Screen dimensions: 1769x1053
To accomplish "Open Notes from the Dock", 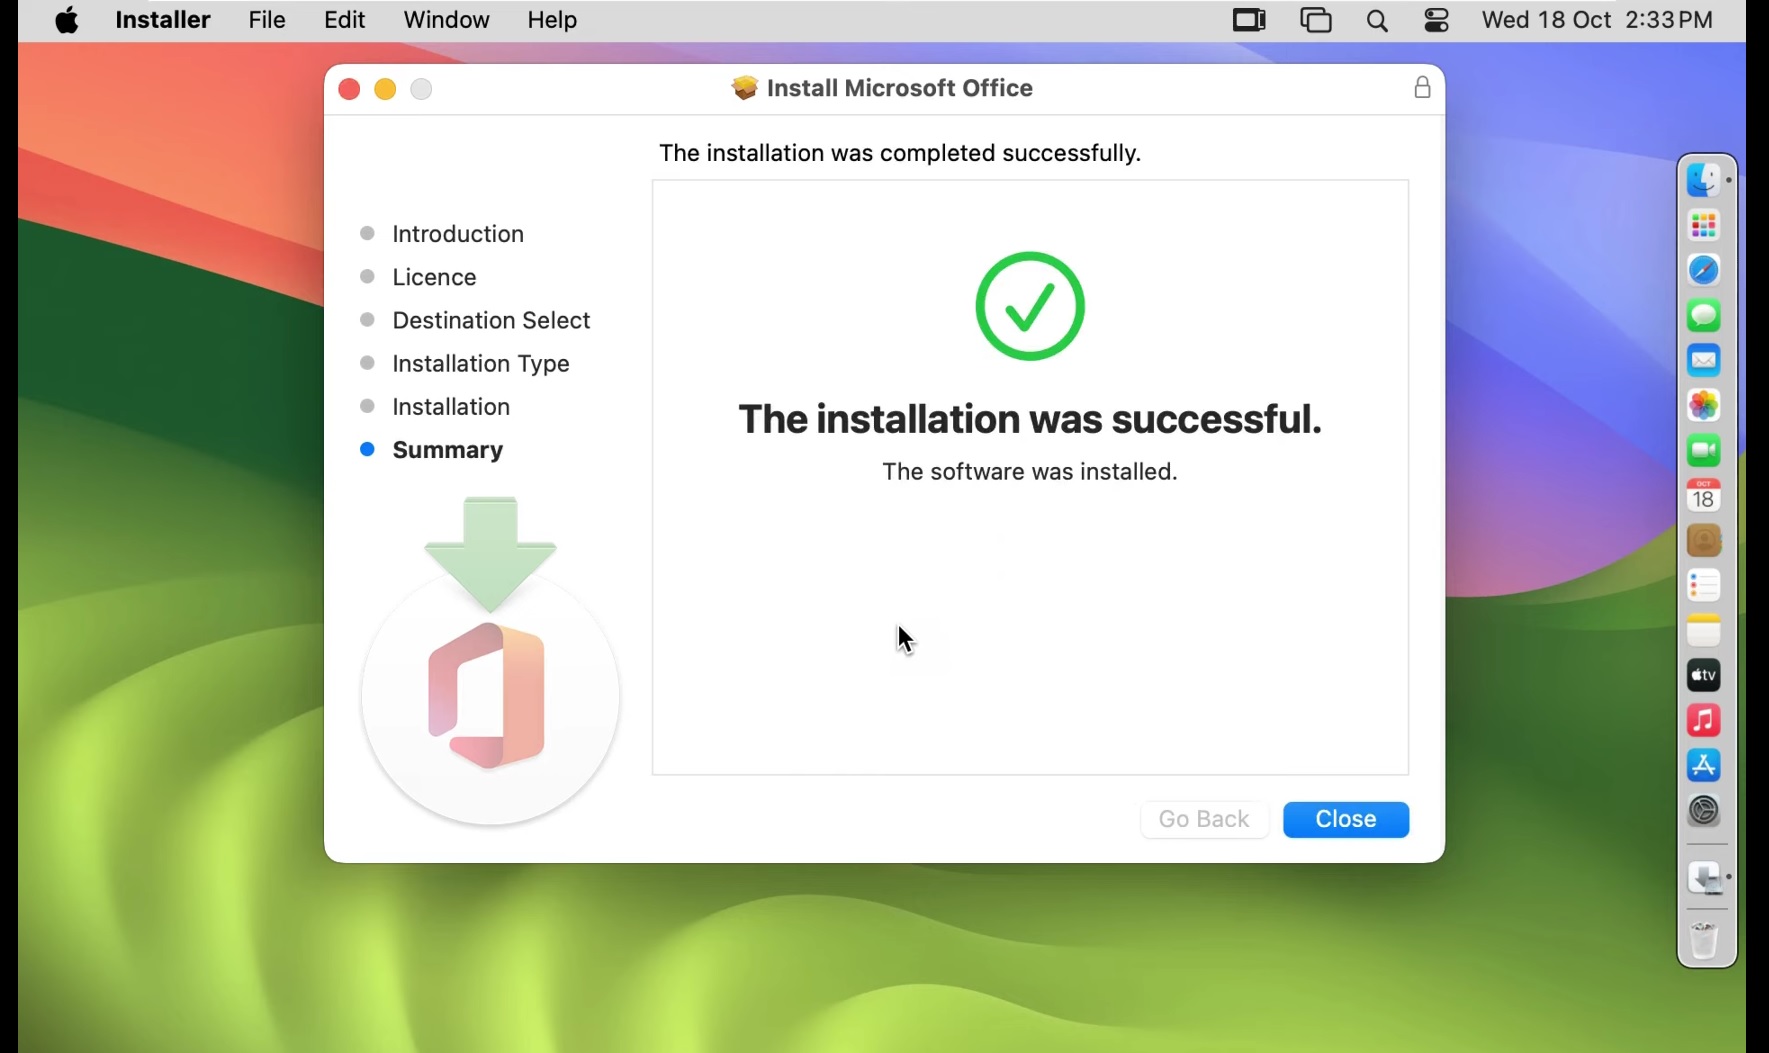I will [x=1704, y=630].
